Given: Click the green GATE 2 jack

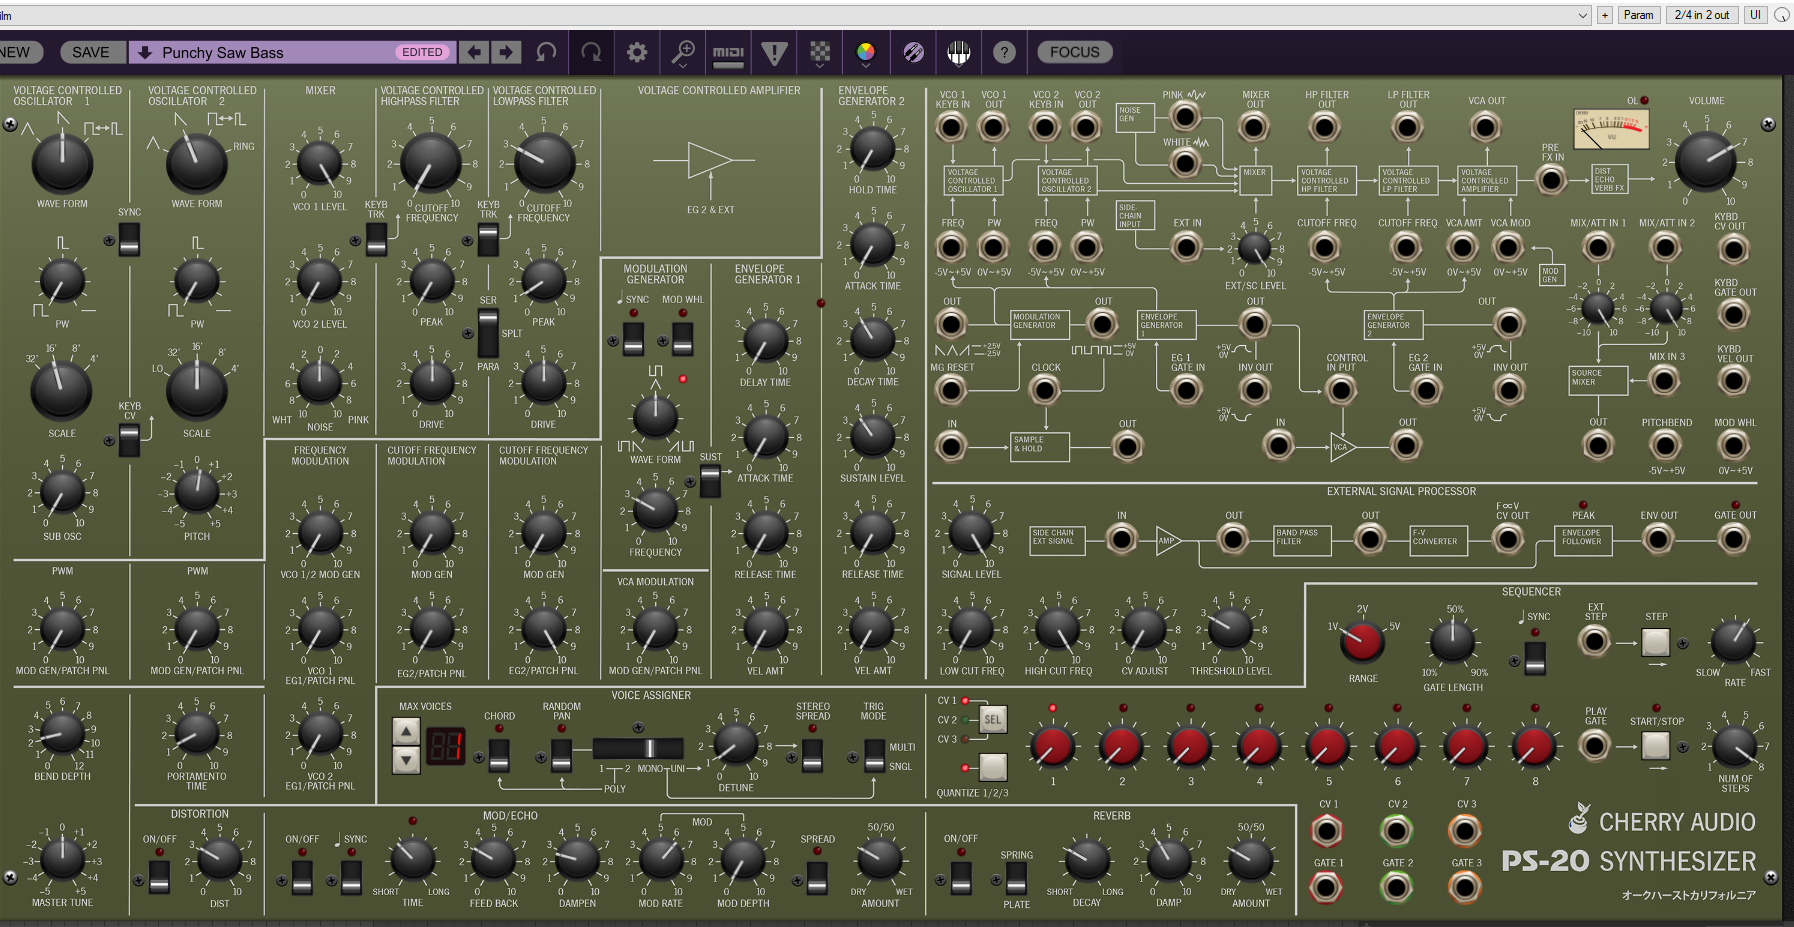Looking at the screenshot, I should [x=1397, y=887].
